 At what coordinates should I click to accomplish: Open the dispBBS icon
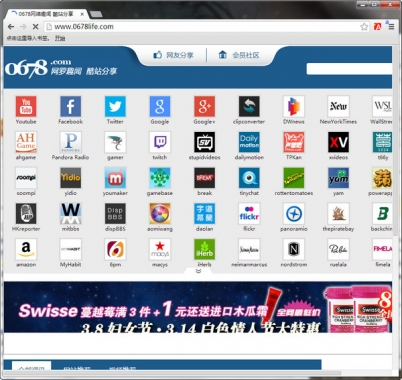(x=115, y=213)
